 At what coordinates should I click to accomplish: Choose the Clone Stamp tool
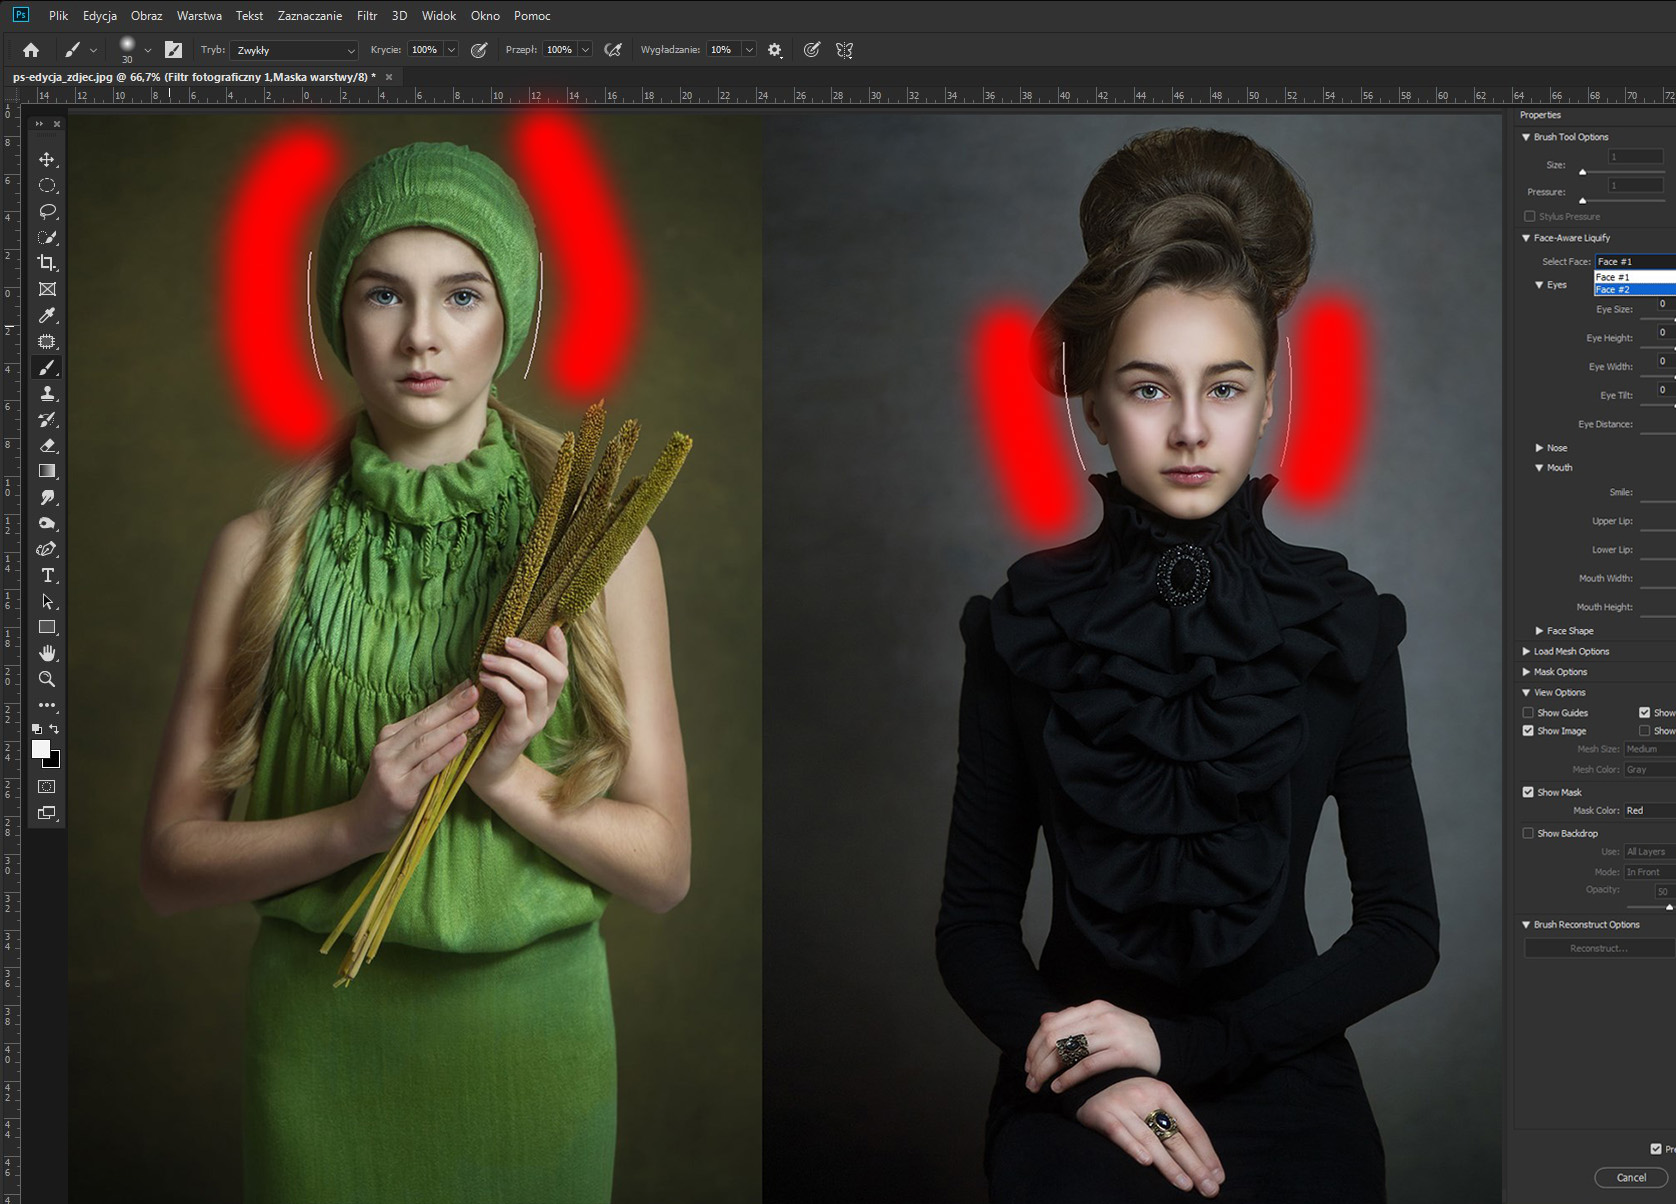[47, 394]
